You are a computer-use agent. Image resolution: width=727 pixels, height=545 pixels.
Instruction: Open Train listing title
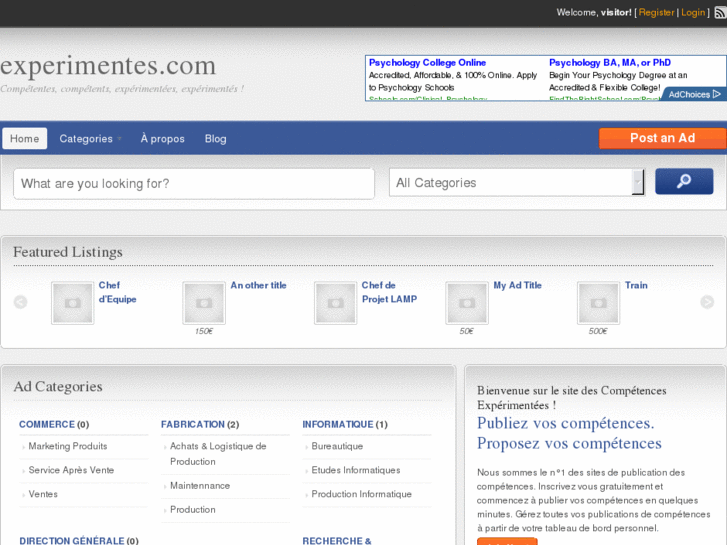click(x=636, y=285)
